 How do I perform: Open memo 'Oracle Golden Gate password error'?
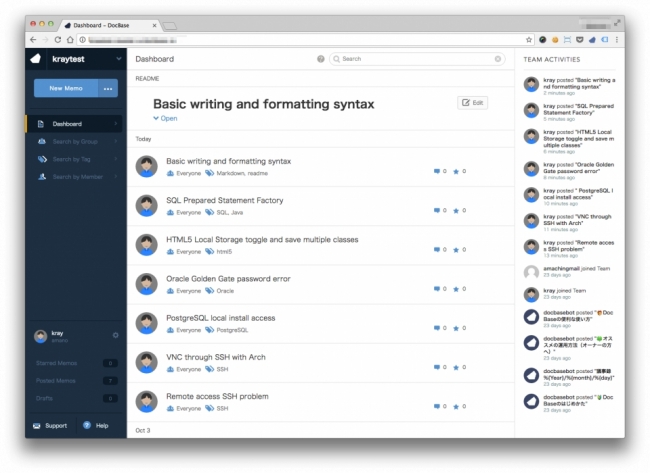coord(228,279)
